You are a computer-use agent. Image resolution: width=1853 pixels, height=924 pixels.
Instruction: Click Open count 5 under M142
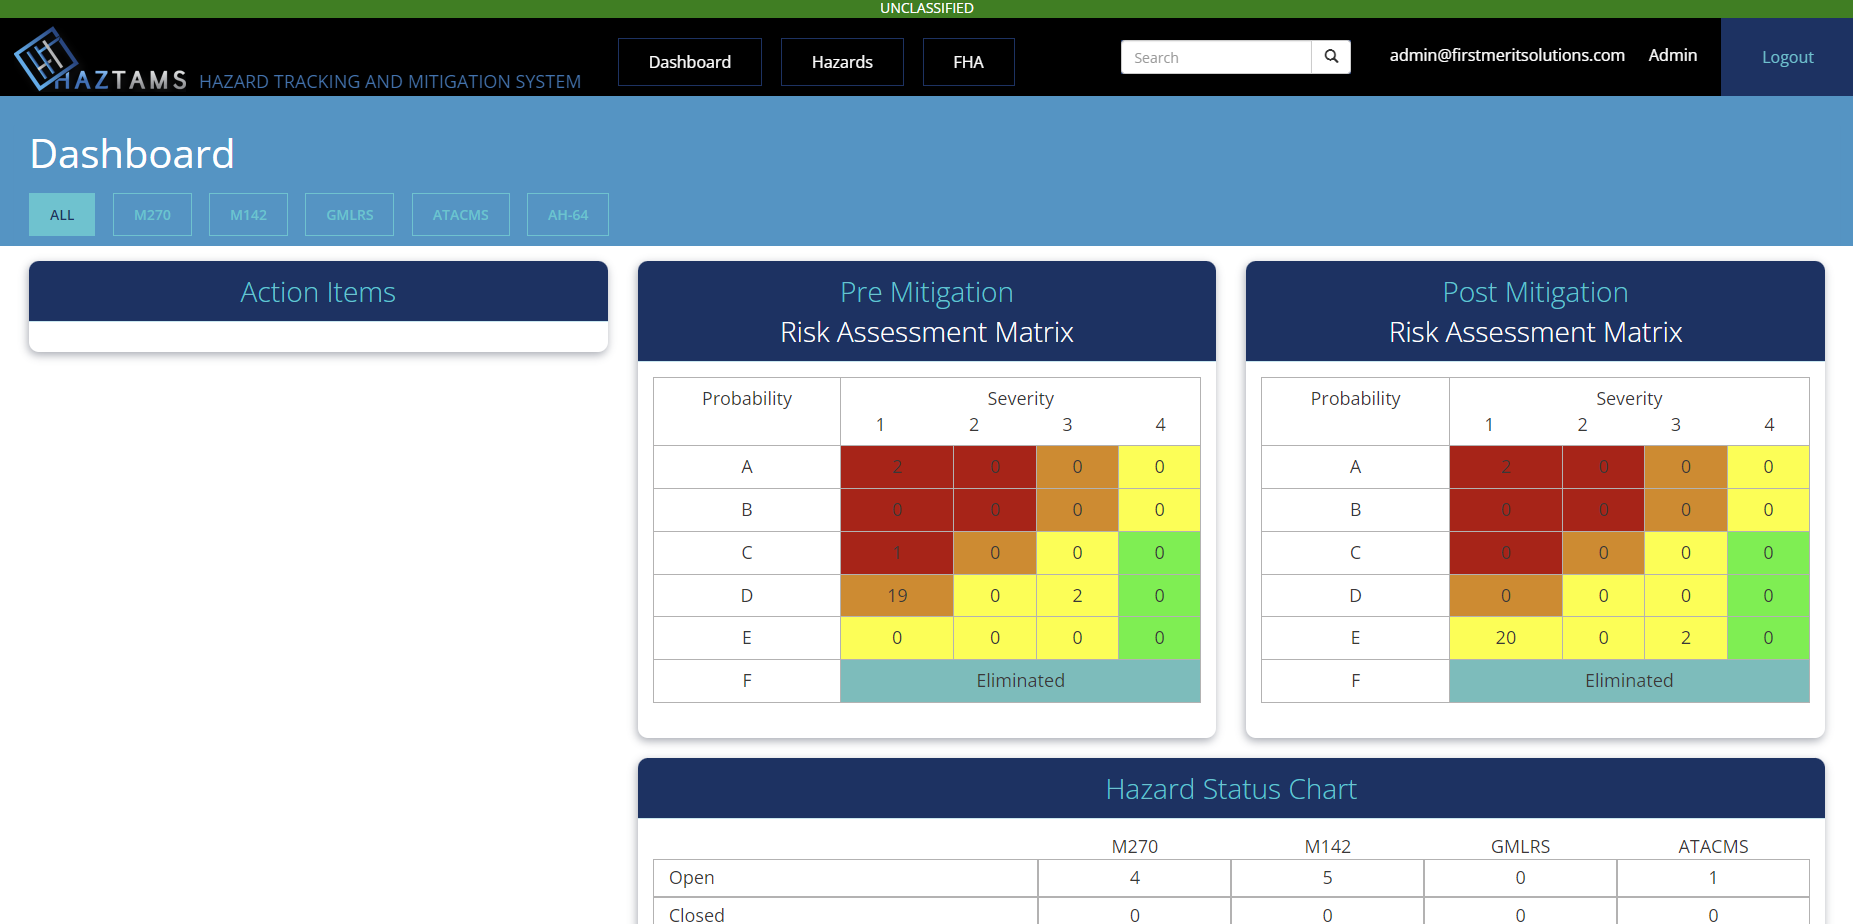pyautogui.click(x=1328, y=878)
